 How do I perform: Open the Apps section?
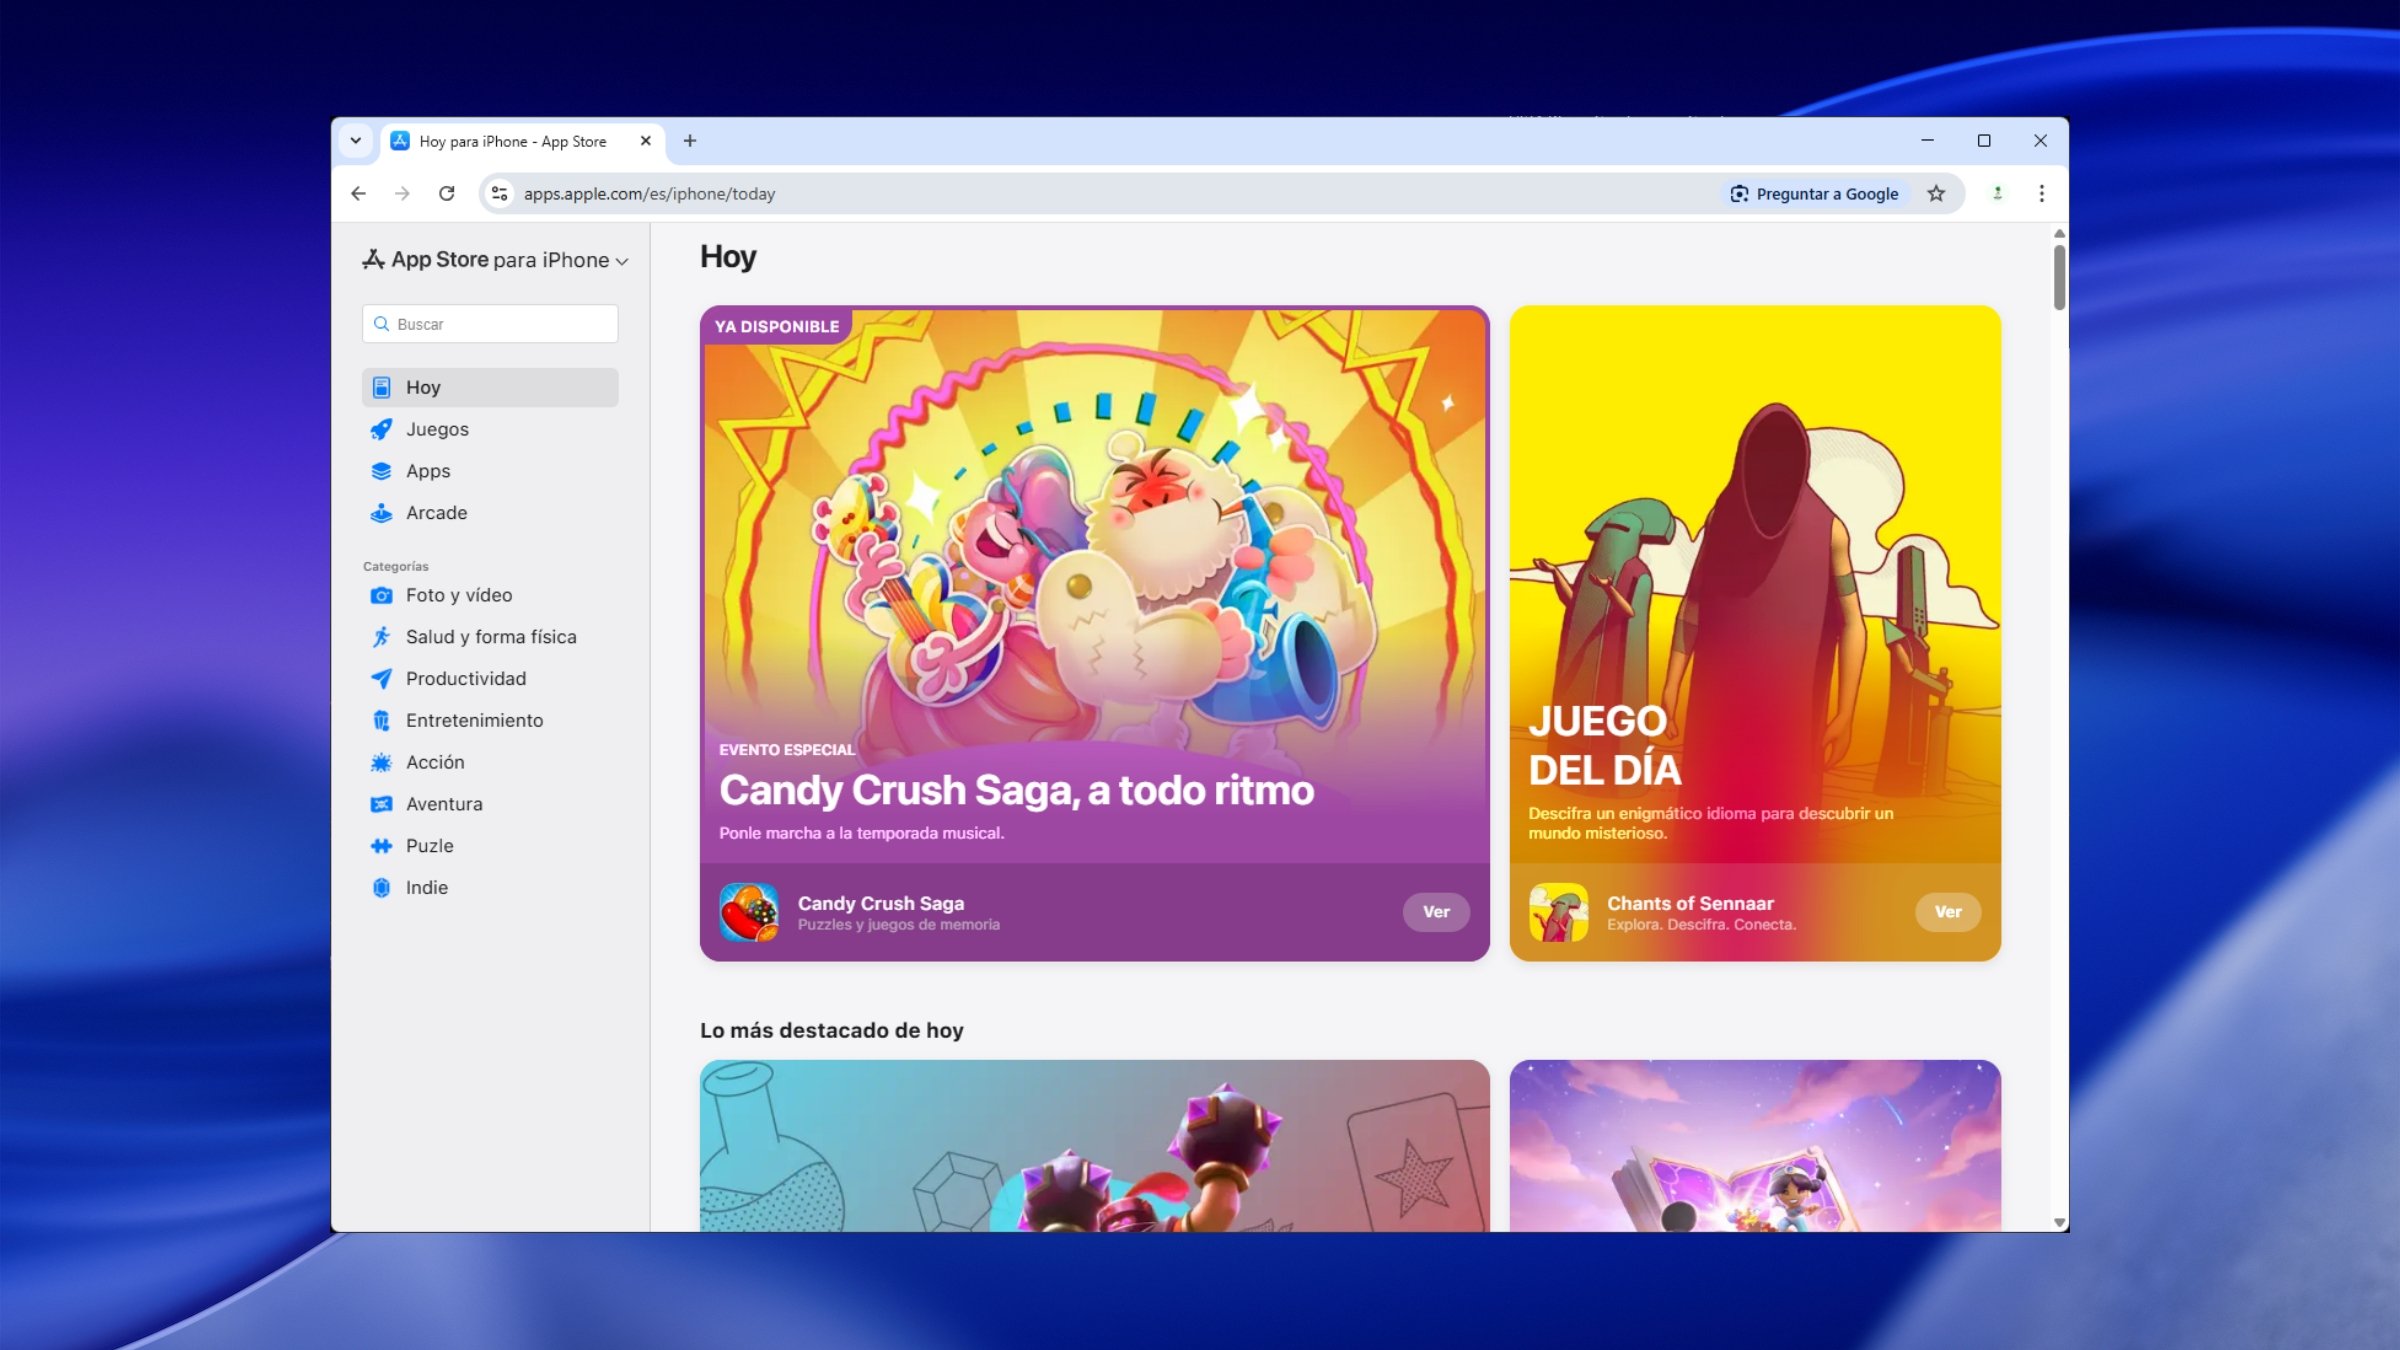430,470
